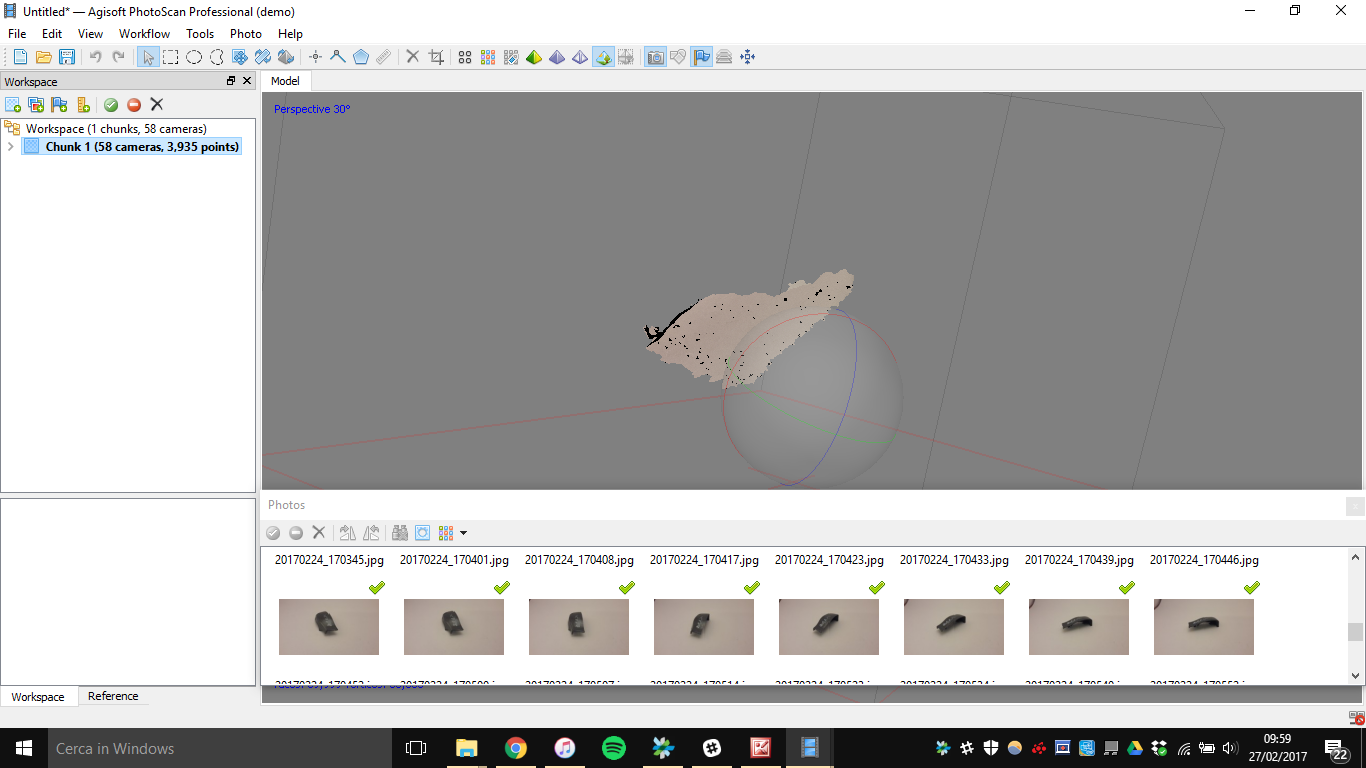This screenshot has height=768, width=1366.
Task: Show dense cloud classes view
Action: click(x=511, y=57)
